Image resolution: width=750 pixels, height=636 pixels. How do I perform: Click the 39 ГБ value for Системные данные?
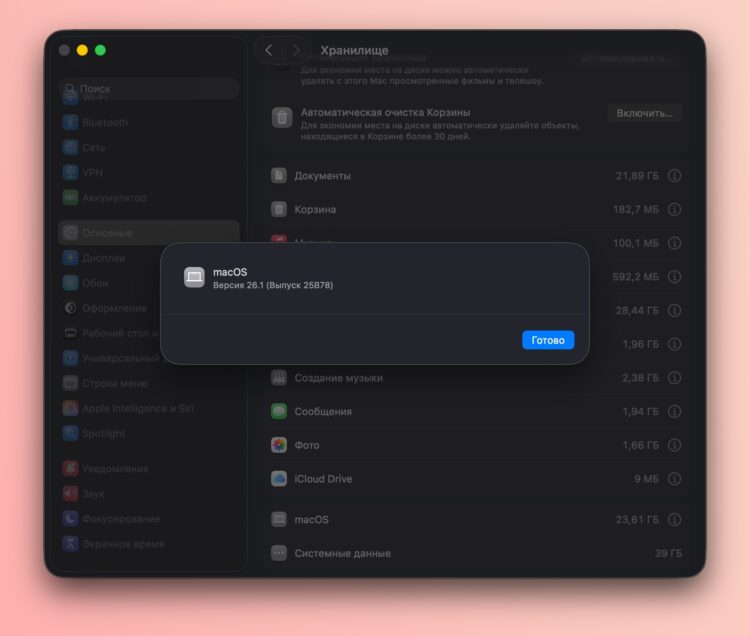pyautogui.click(x=669, y=553)
